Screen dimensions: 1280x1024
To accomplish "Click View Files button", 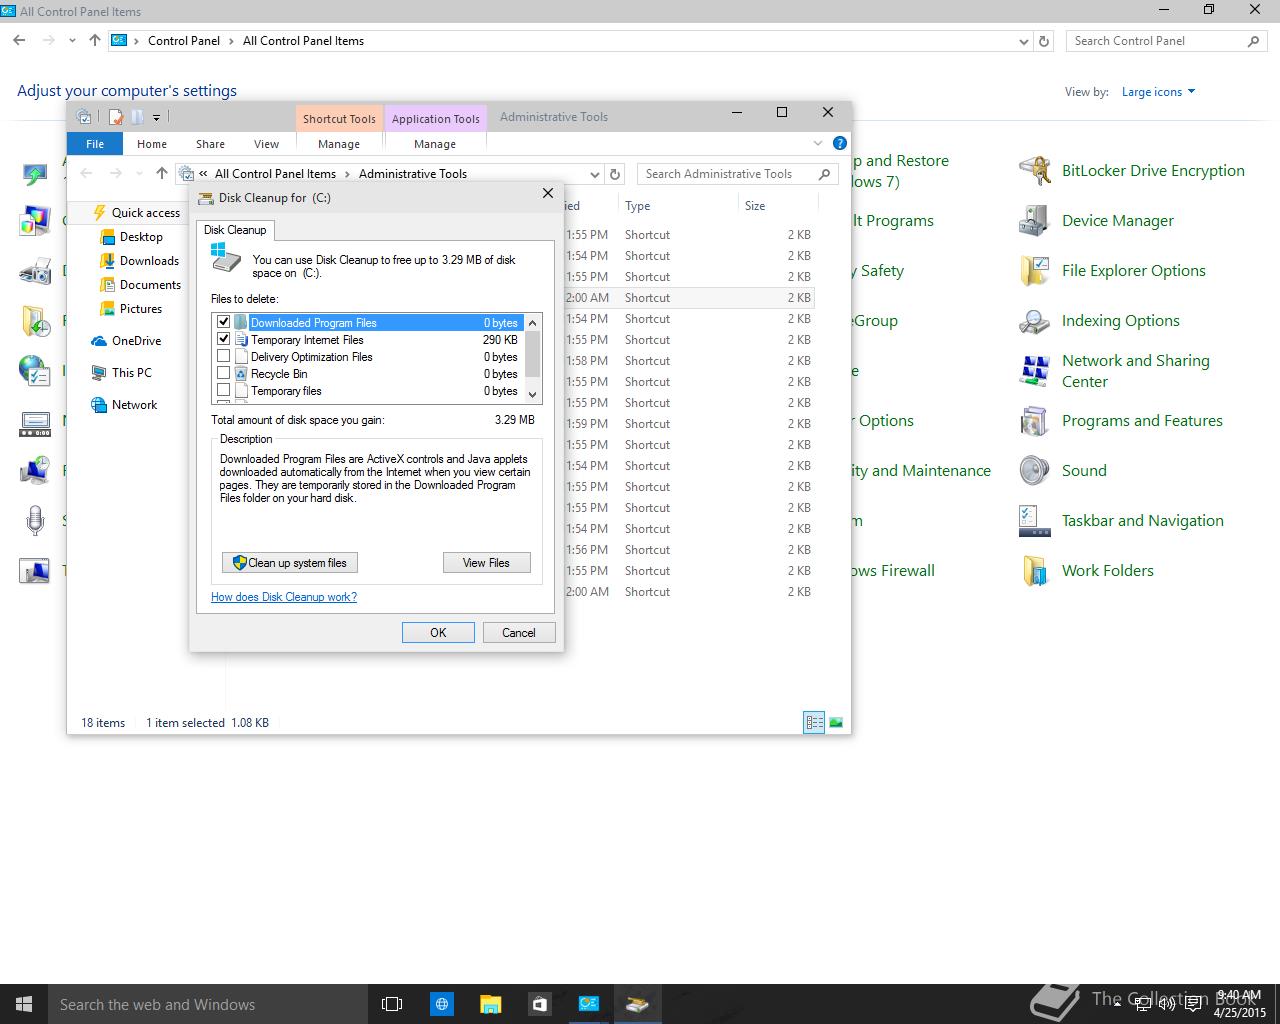I will click(x=486, y=563).
